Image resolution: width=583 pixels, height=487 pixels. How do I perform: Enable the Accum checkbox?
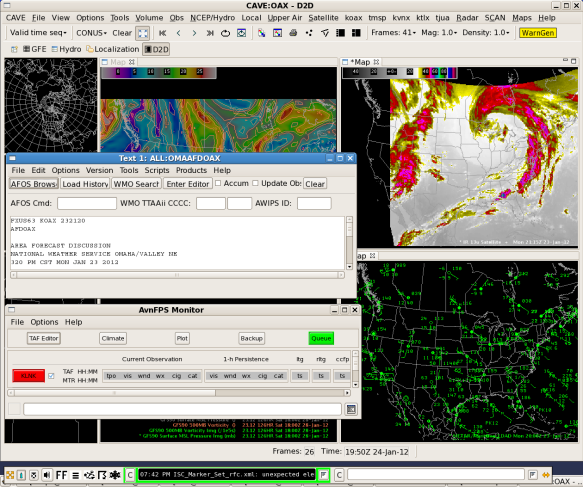(218, 183)
